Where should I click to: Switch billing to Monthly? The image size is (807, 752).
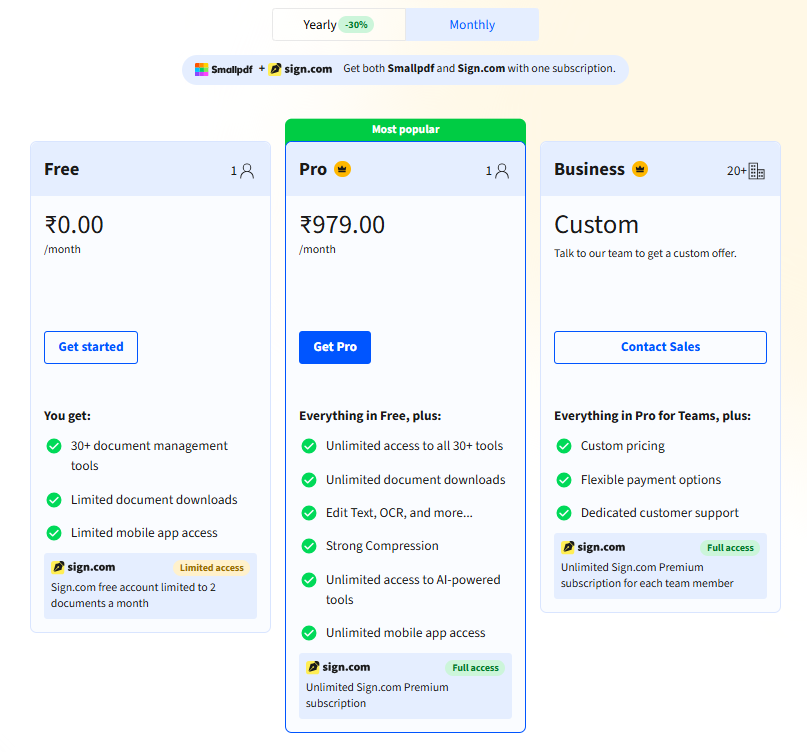472,25
